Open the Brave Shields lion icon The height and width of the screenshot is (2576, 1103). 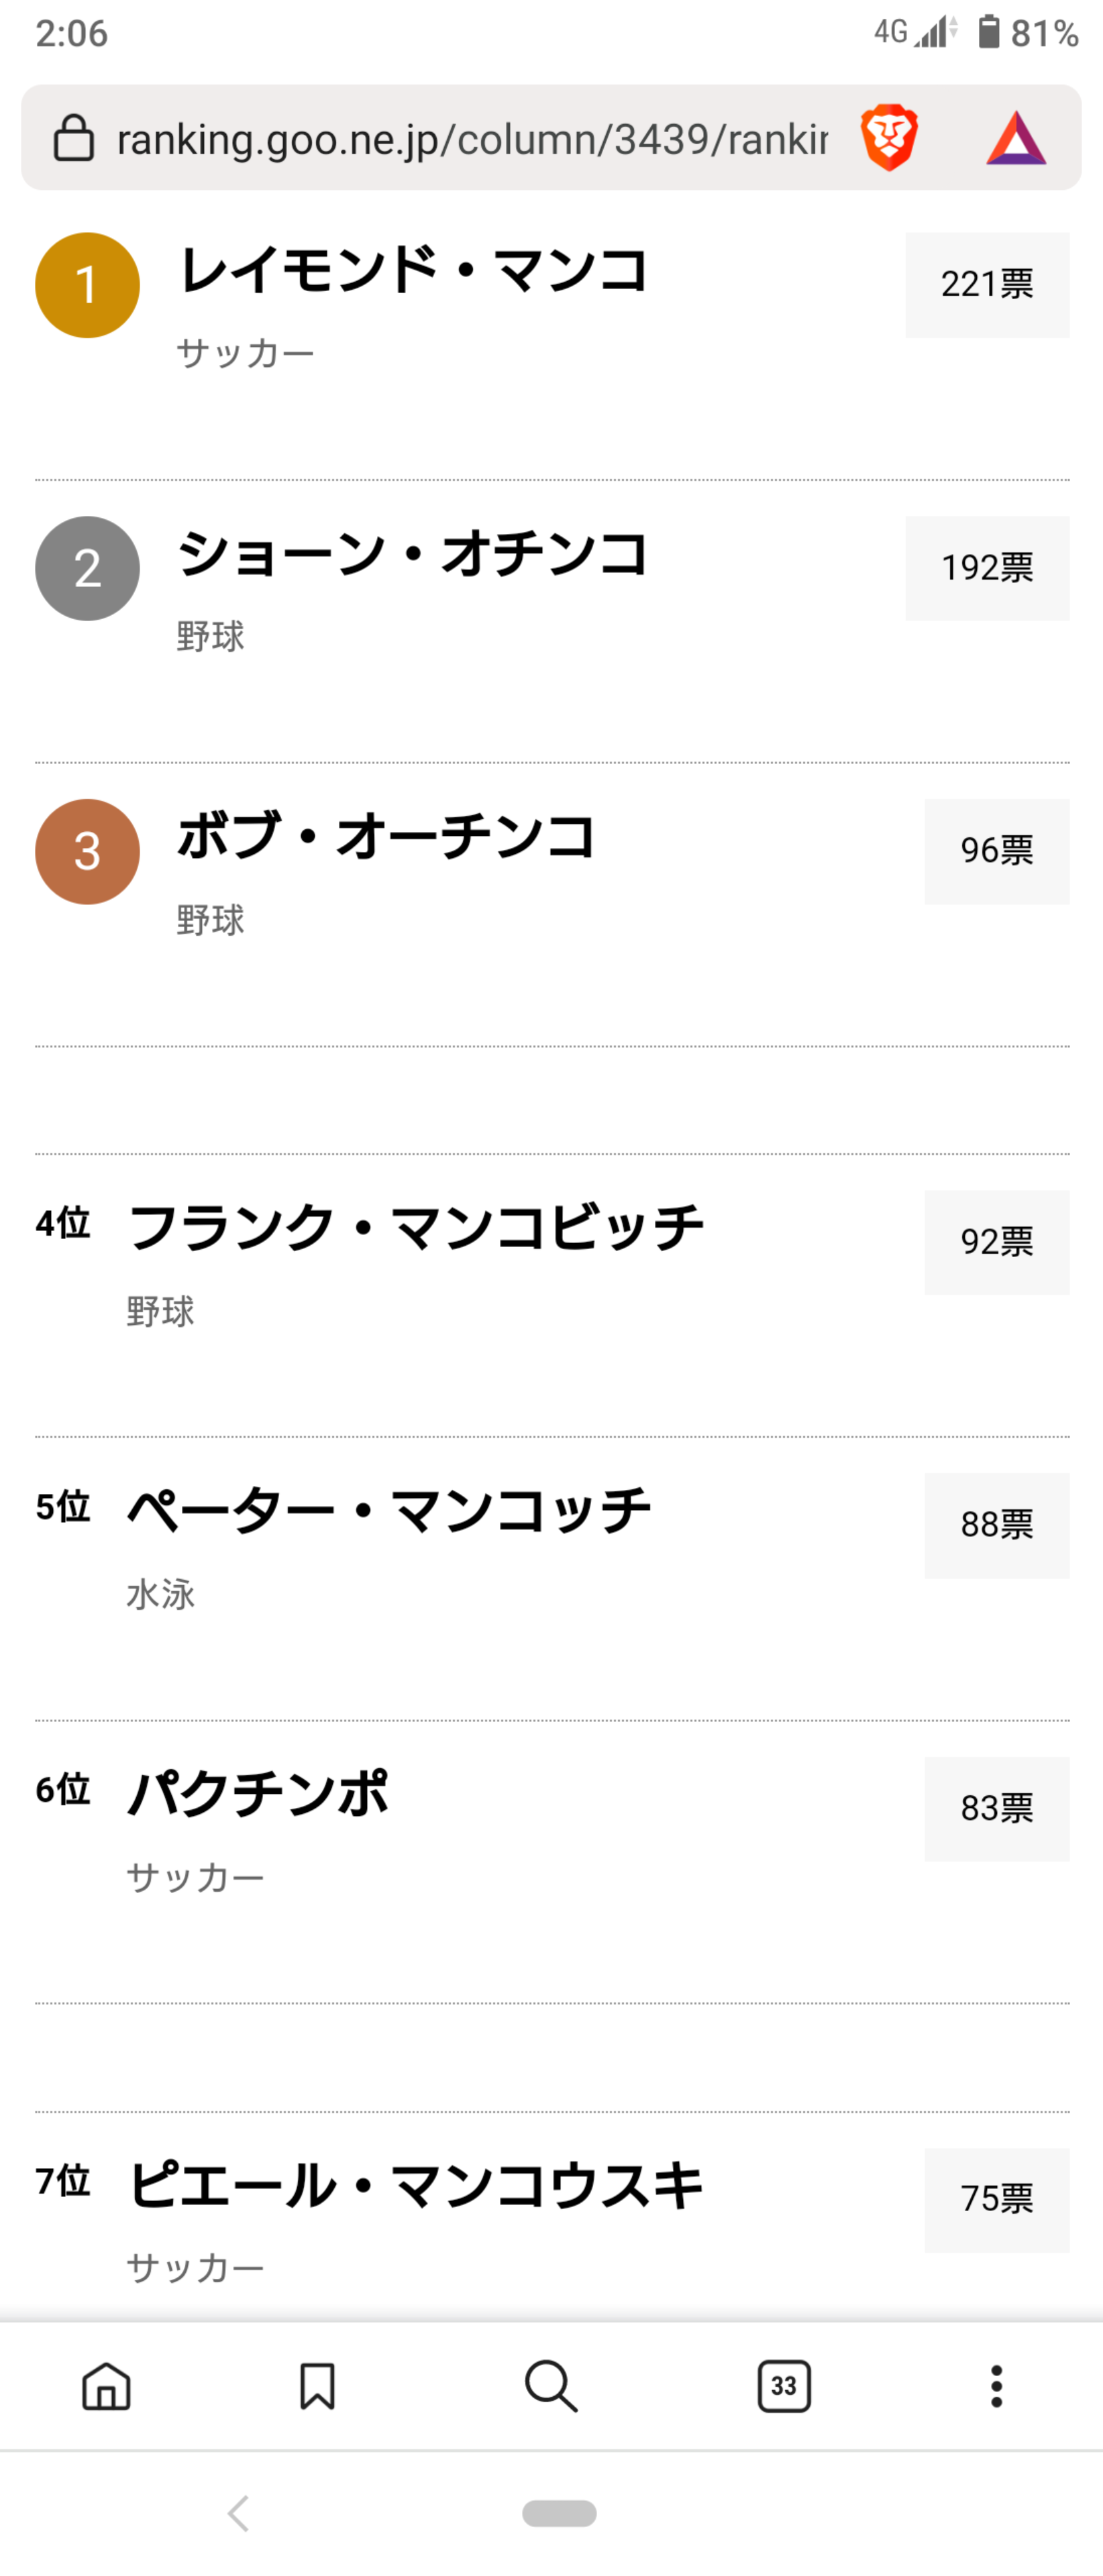coord(888,137)
